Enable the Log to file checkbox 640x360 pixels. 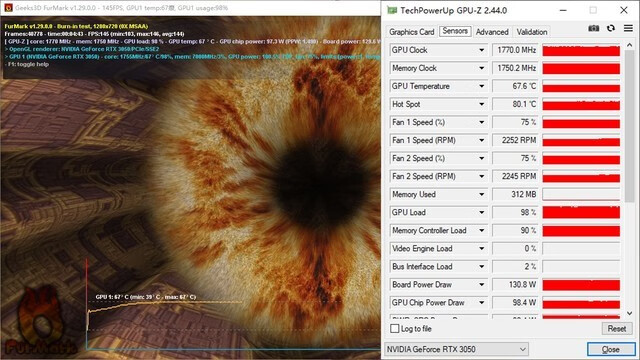tap(395, 329)
